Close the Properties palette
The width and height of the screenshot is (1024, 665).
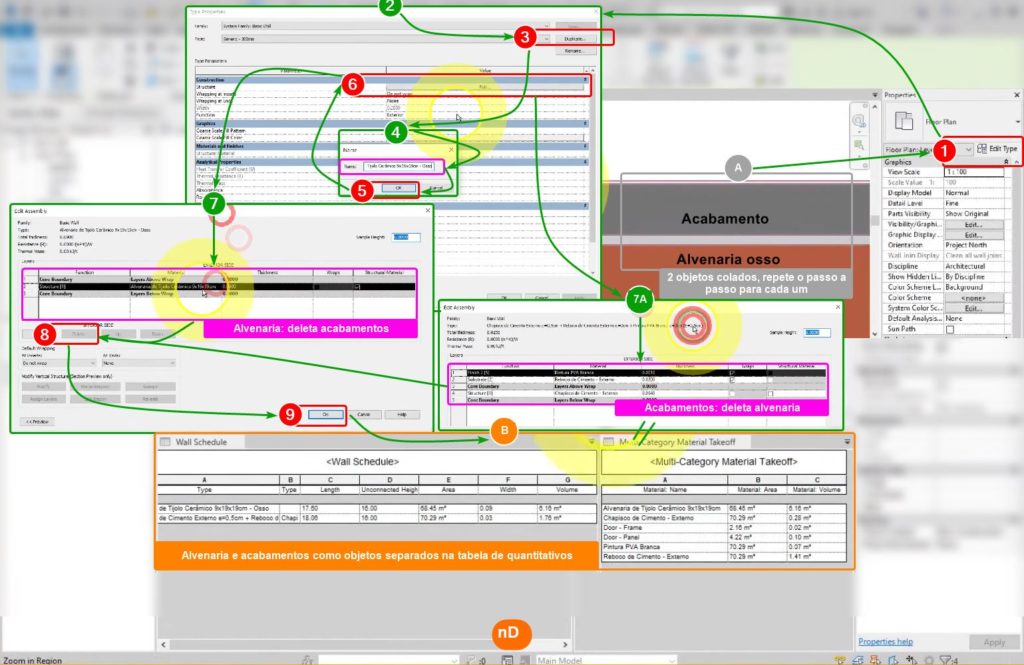point(1014,94)
